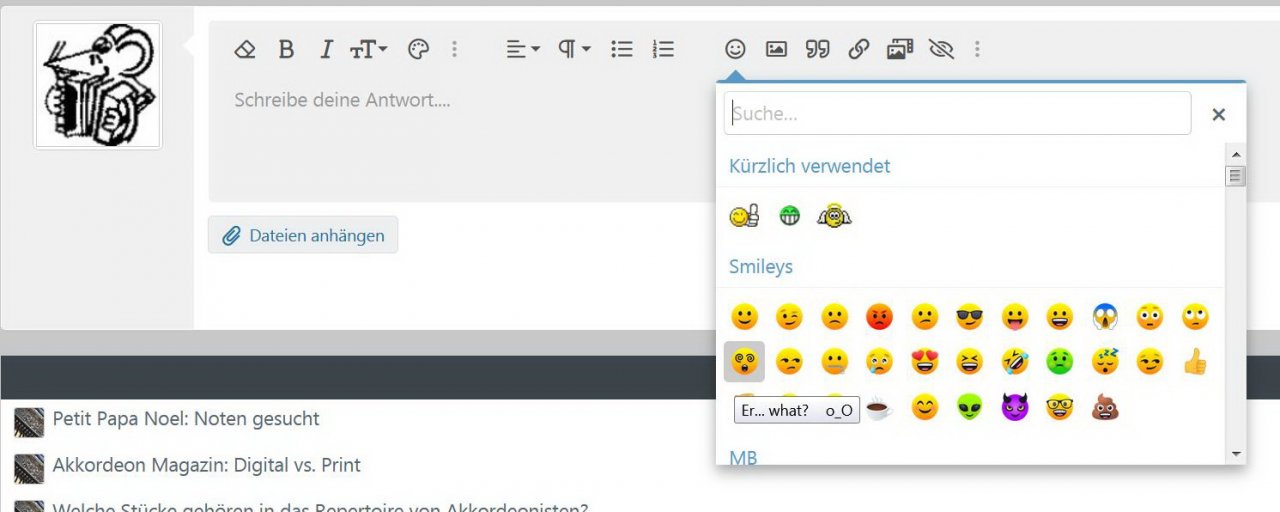This screenshot has height=512, width=1280.
Task: Insert the red angry face emoji
Action: 879,318
